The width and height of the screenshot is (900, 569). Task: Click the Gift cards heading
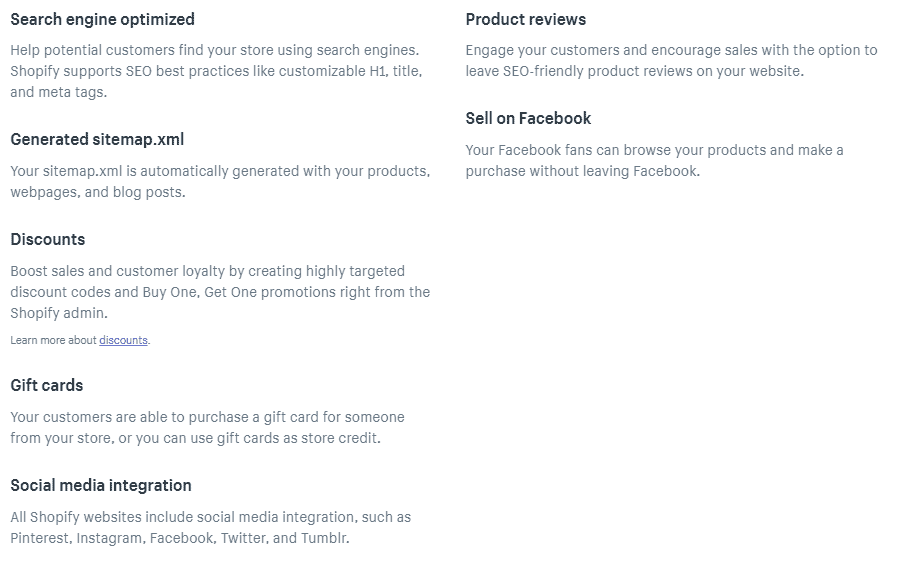(47, 385)
